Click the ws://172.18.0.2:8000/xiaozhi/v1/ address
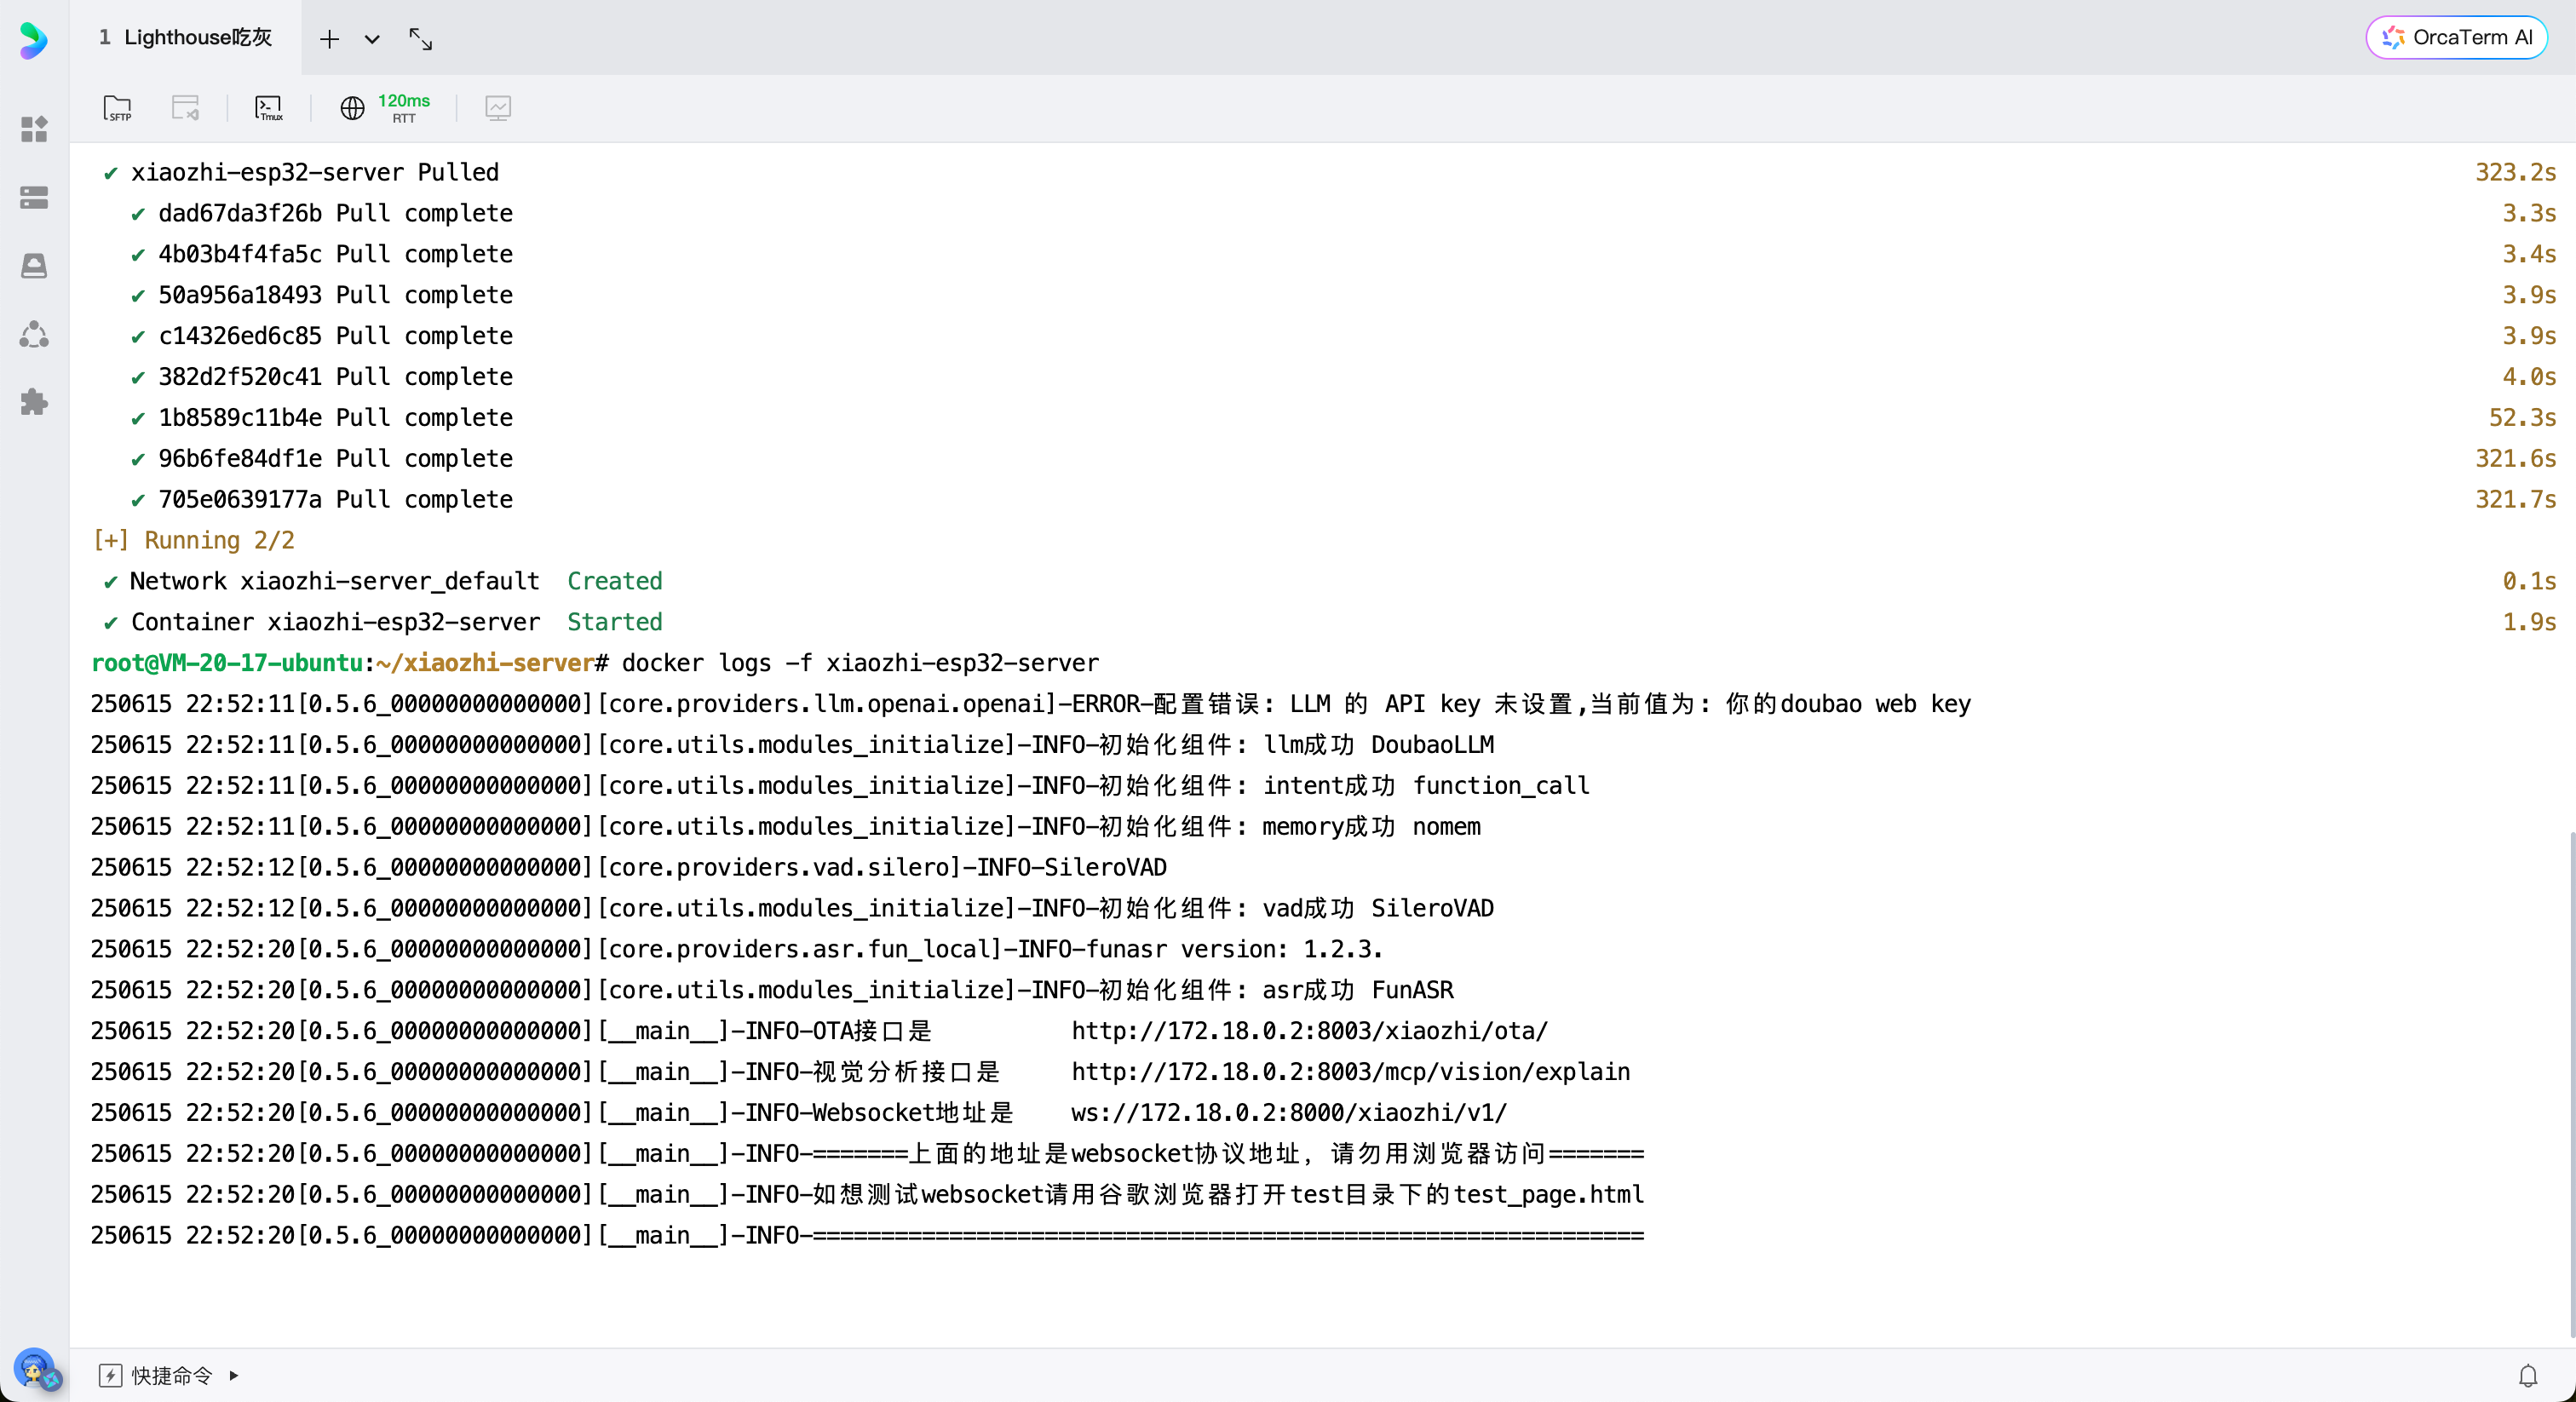Viewport: 2576px width, 1402px height. point(1289,1113)
